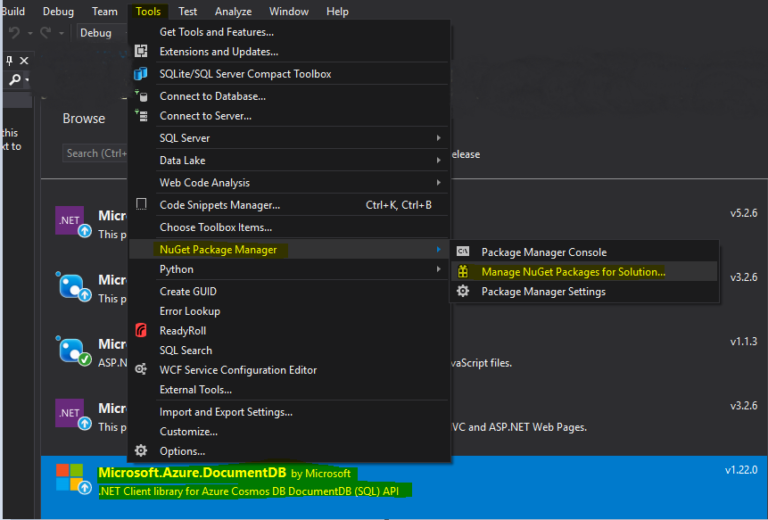Select Import and Export Settings

tap(289, 412)
